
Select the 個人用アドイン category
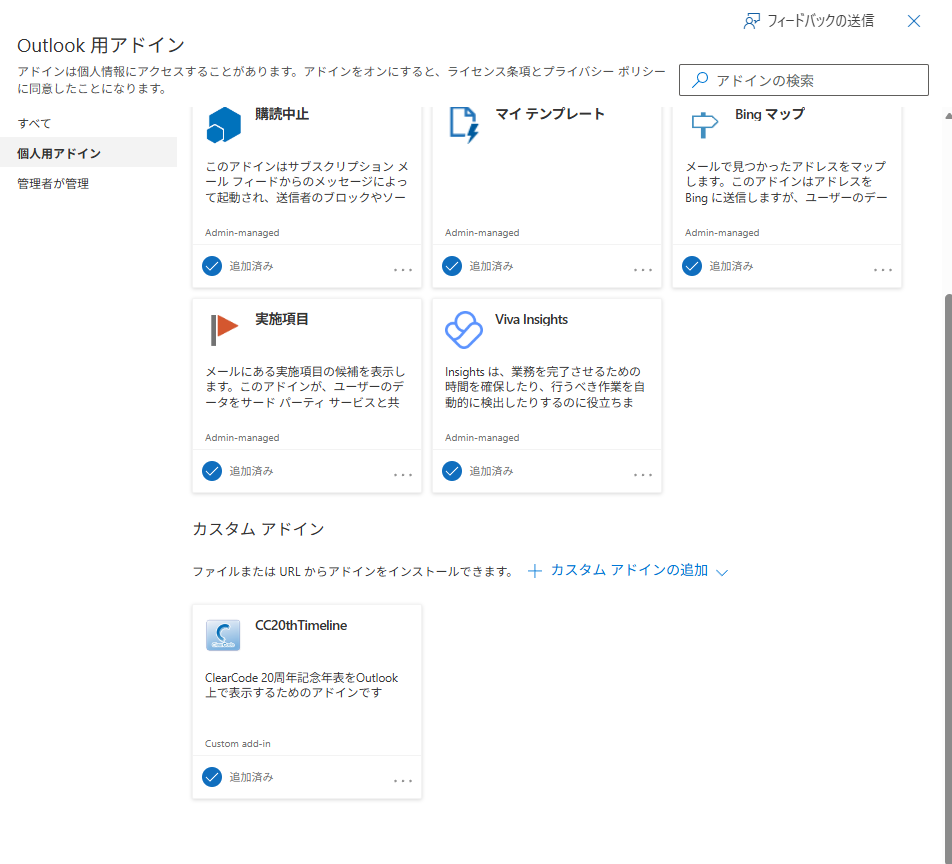pos(88,153)
